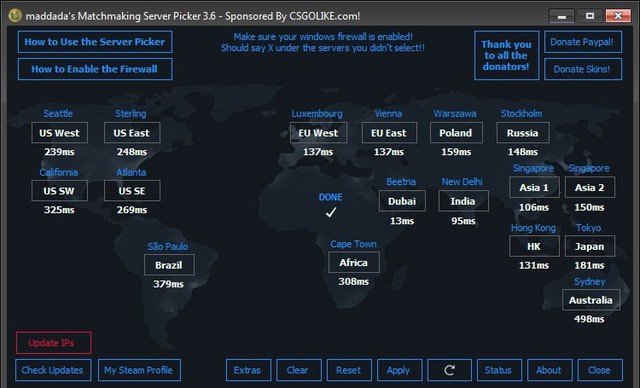Screen dimensions: 640x388
Task: Select the Brazil São Paulo server
Action: [x=169, y=265]
